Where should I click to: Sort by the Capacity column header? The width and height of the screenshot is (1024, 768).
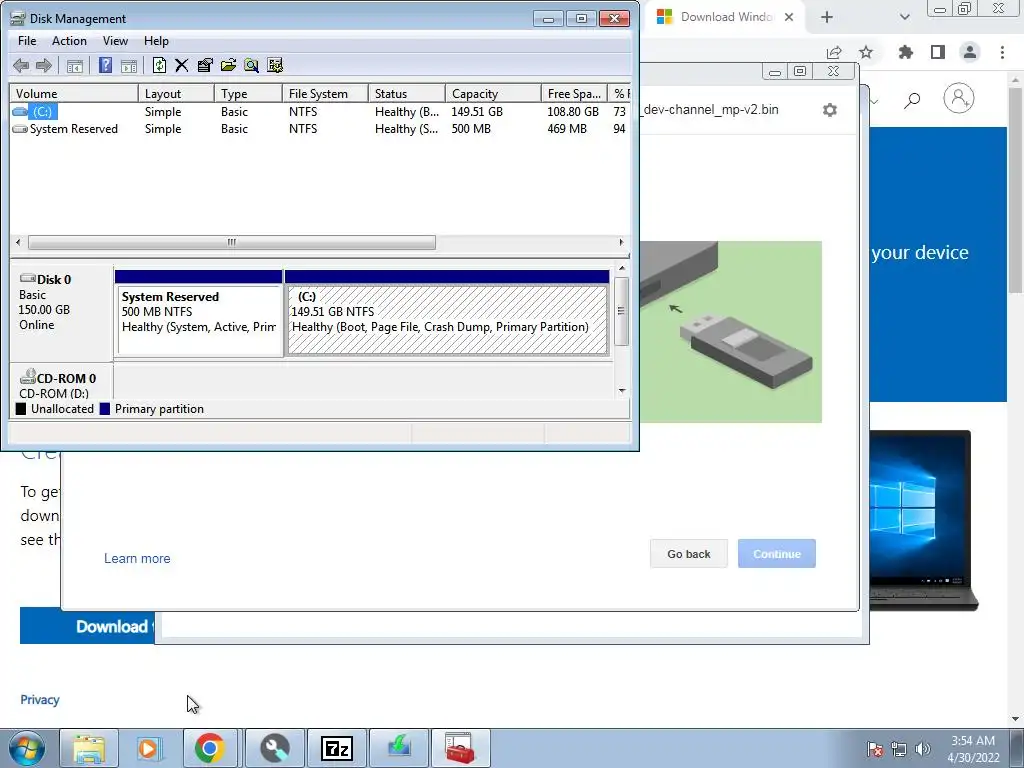493,93
